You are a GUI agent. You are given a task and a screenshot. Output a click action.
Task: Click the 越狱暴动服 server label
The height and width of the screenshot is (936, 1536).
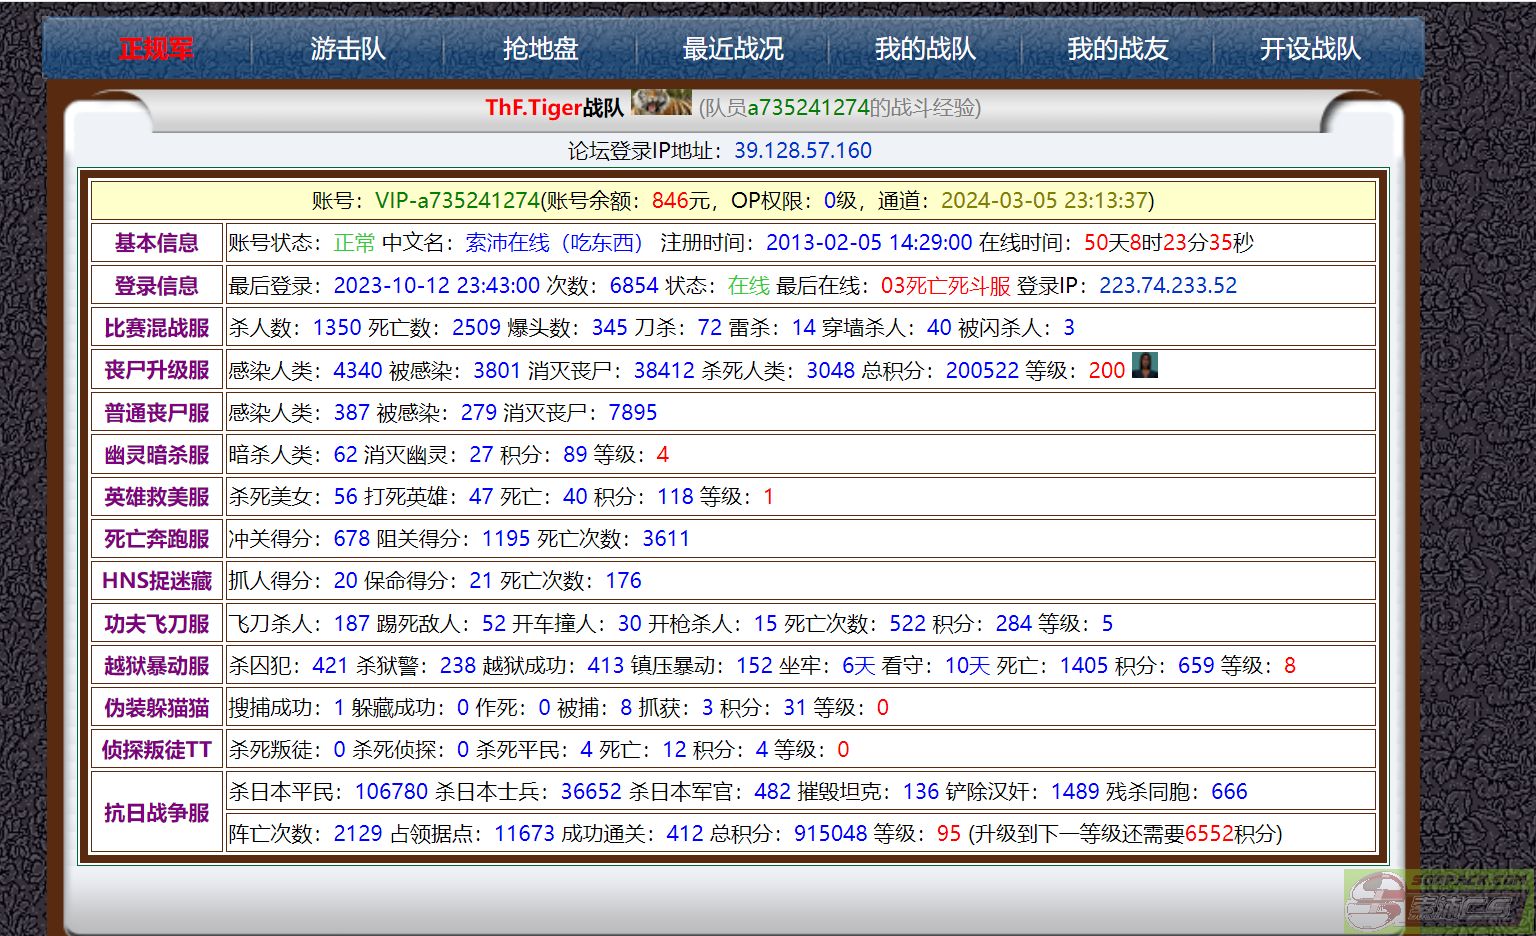coord(157,666)
